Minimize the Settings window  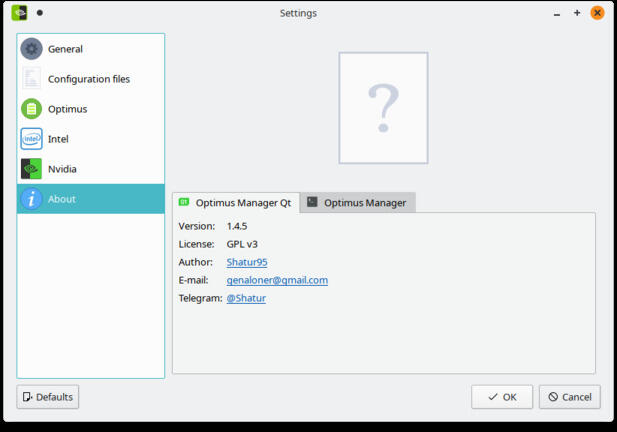click(x=556, y=13)
